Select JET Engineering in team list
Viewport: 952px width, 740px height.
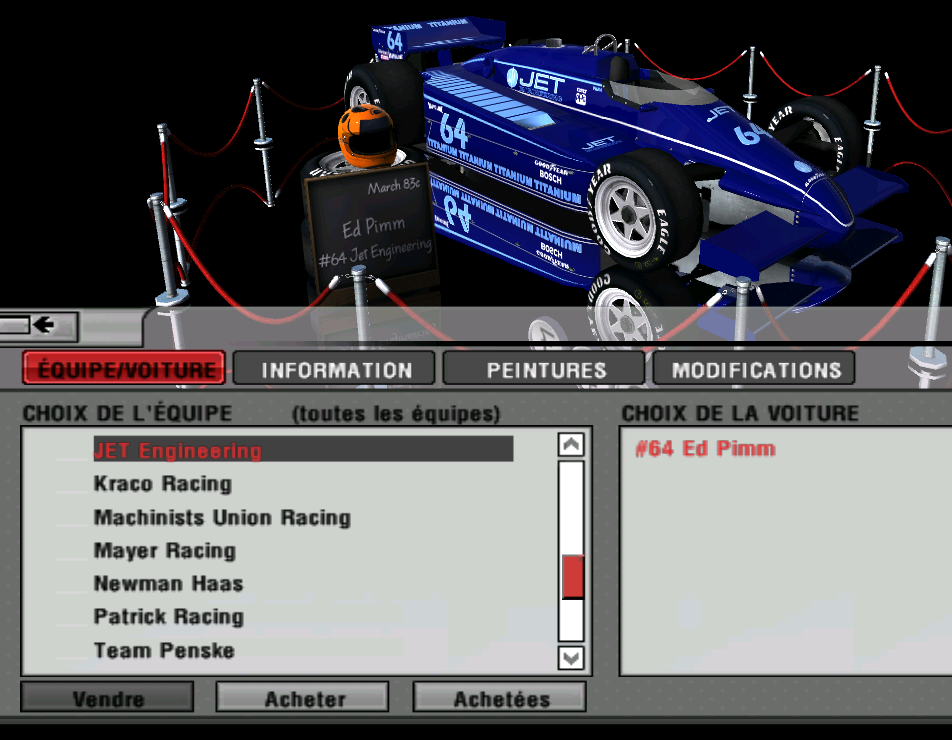point(303,450)
